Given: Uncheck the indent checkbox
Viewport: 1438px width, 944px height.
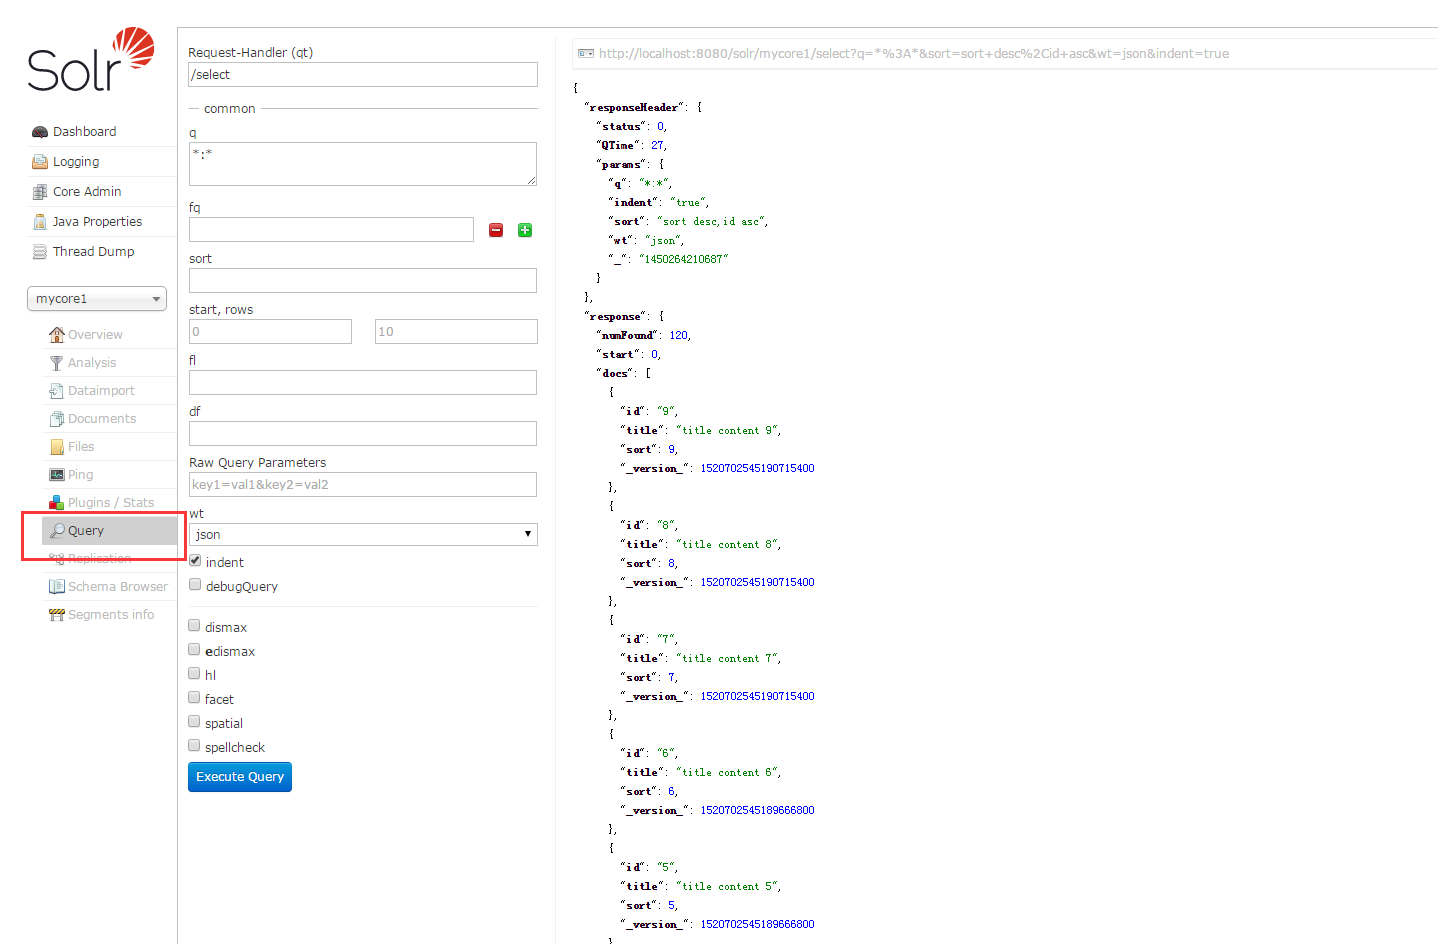Looking at the screenshot, I should point(195,561).
